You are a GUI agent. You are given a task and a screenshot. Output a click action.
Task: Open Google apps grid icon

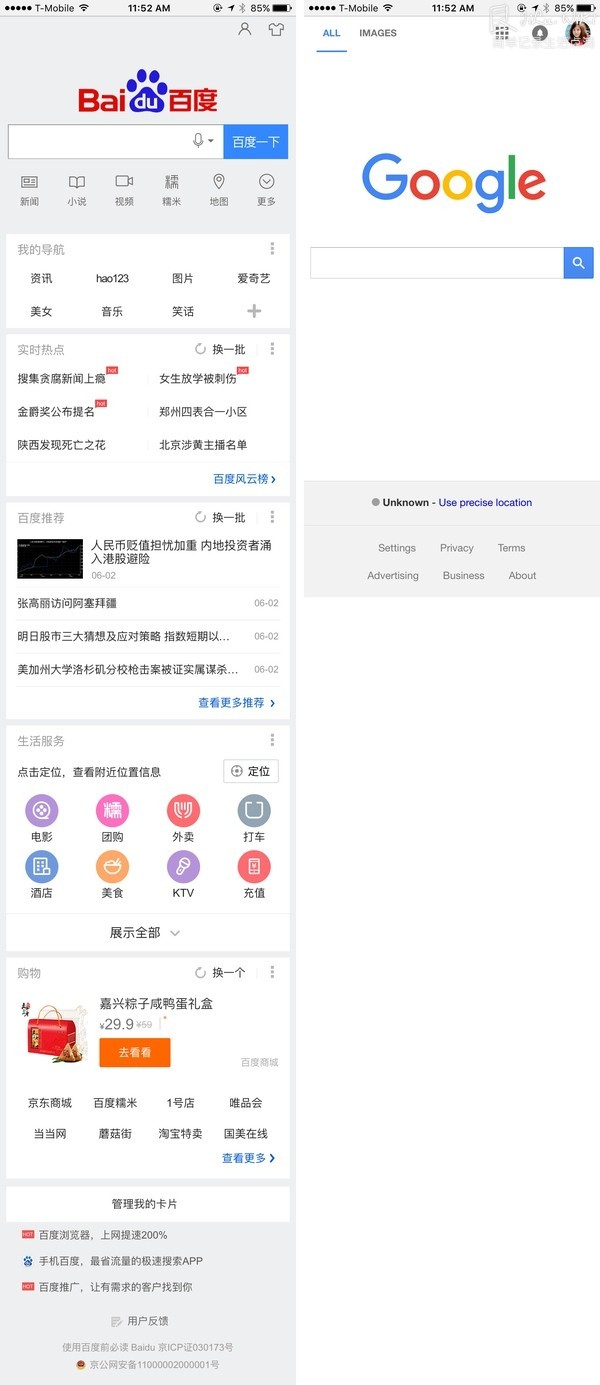point(502,33)
